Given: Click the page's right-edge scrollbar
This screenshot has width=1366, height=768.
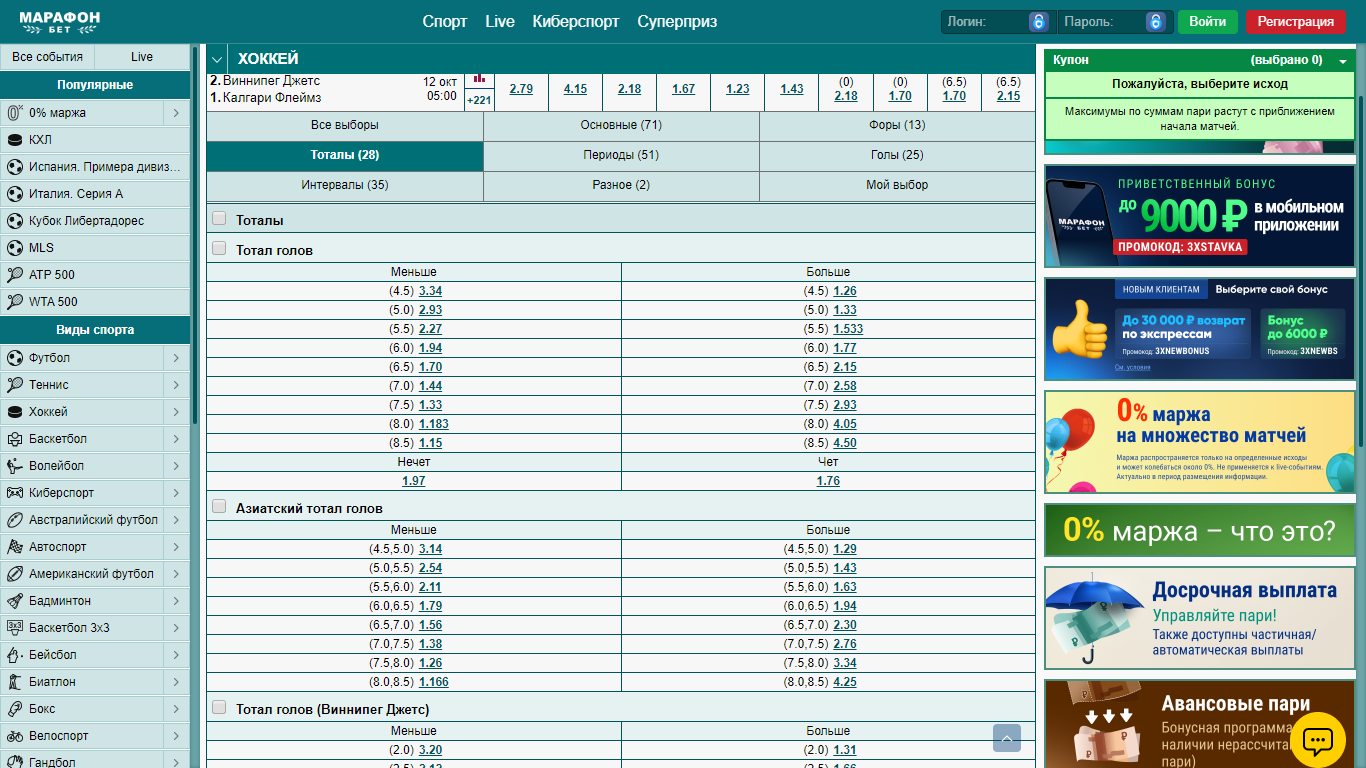Looking at the screenshot, I should click(1361, 270).
